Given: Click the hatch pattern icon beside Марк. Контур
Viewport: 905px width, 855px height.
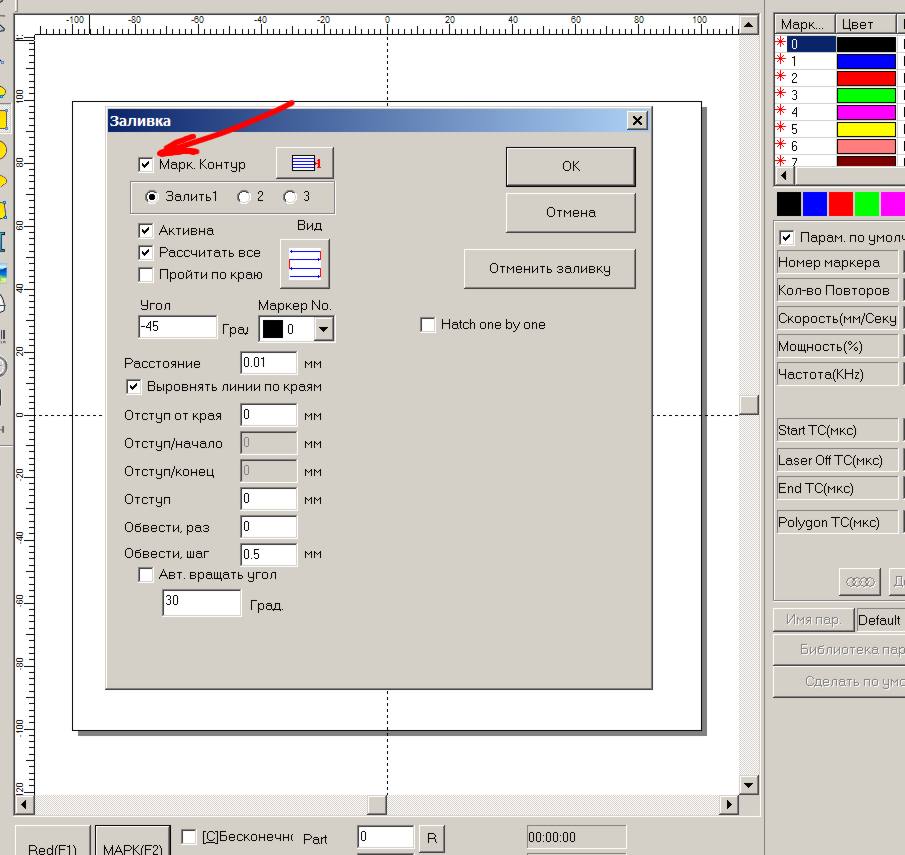Looking at the screenshot, I should [x=305, y=163].
